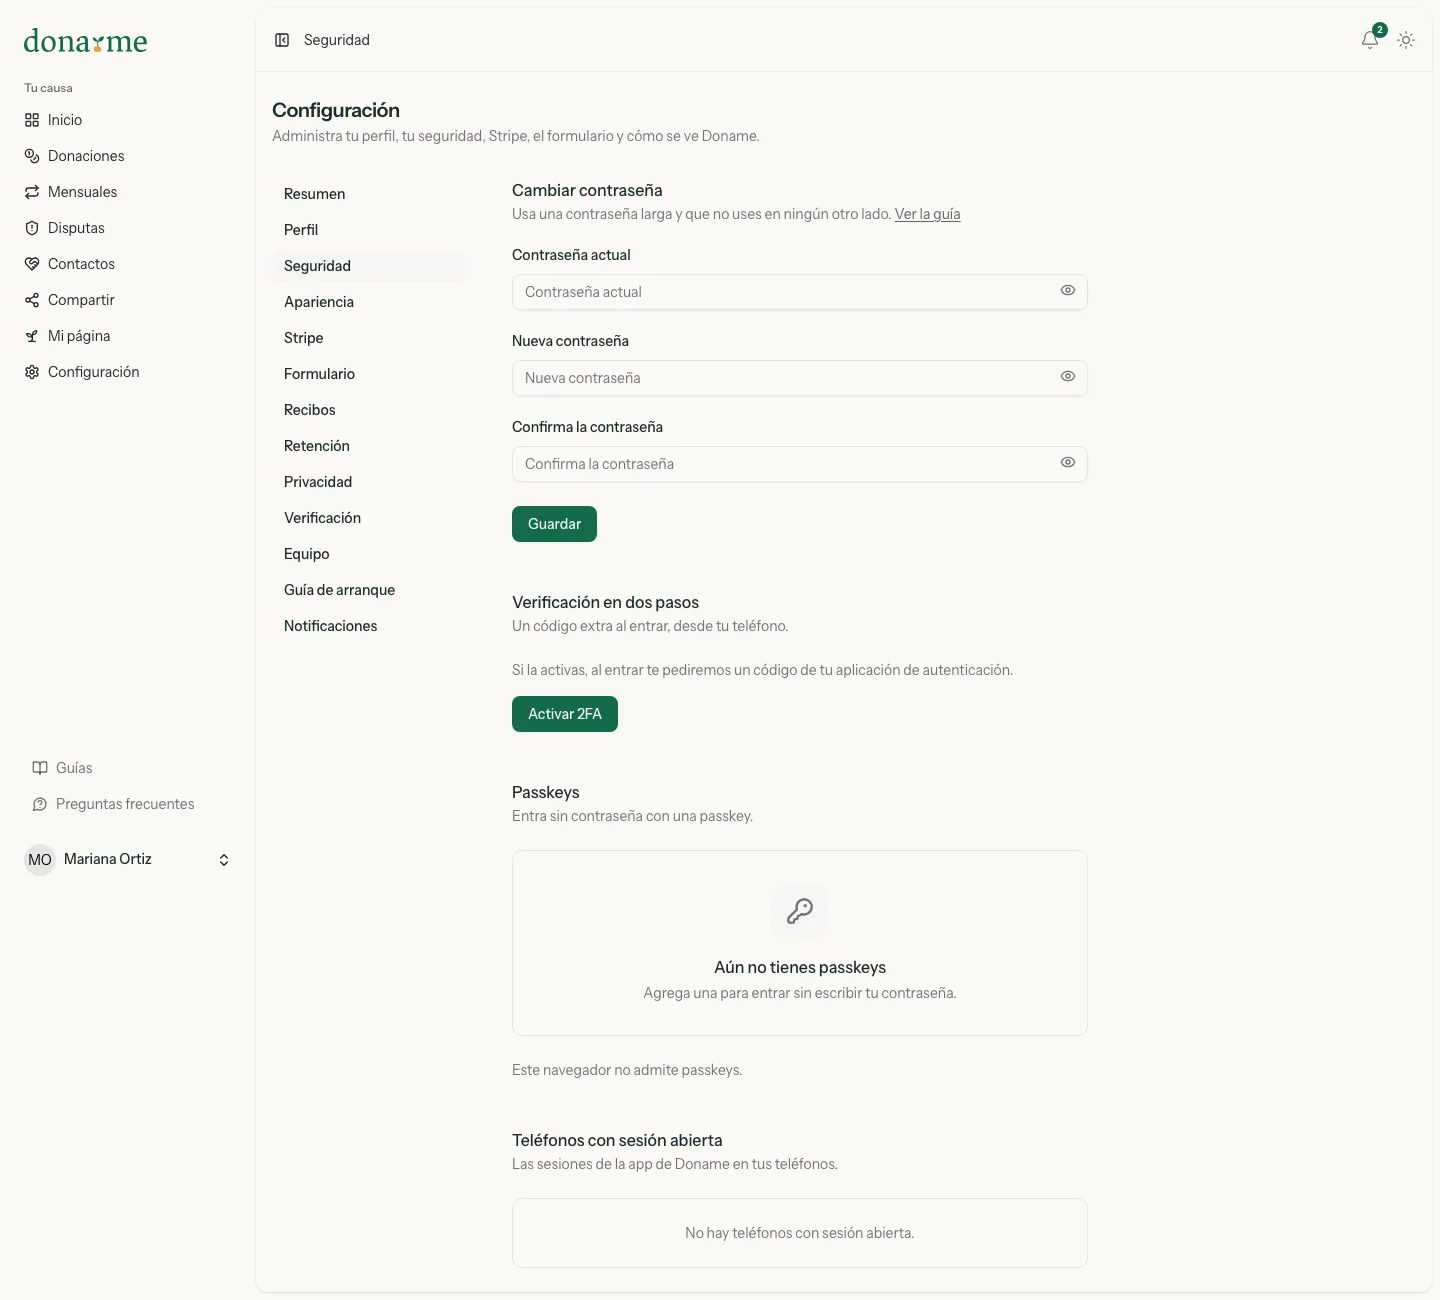1440x1300 pixels.
Task: Open Configuración in the sidebar
Action: pos(128,372)
